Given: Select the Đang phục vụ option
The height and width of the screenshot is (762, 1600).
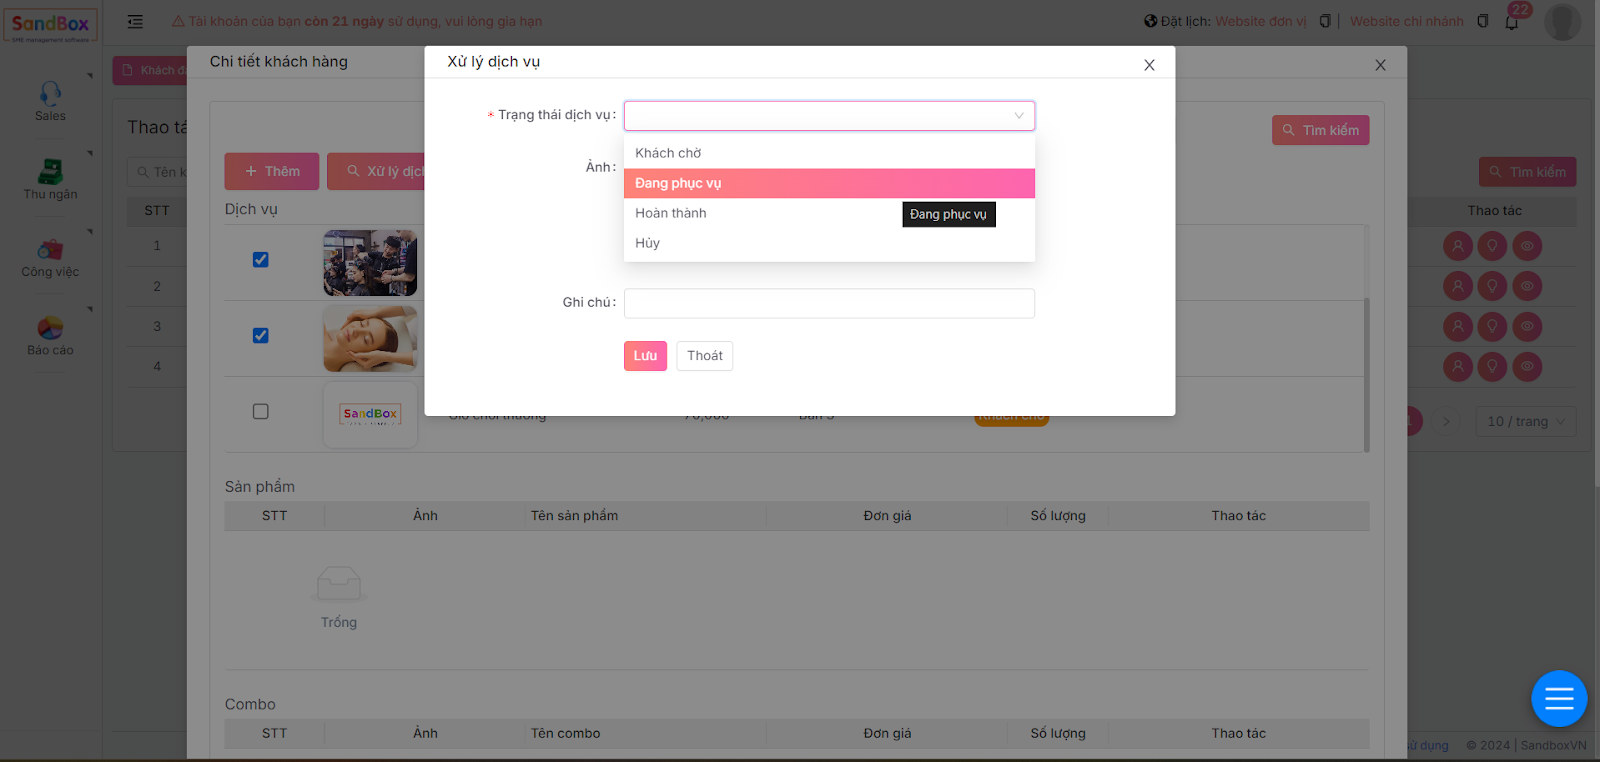Looking at the screenshot, I should (678, 183).
